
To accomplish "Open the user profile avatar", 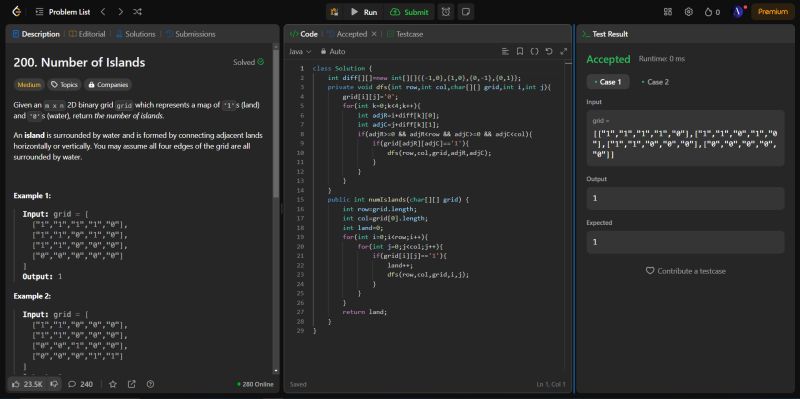I will (738, 12).
